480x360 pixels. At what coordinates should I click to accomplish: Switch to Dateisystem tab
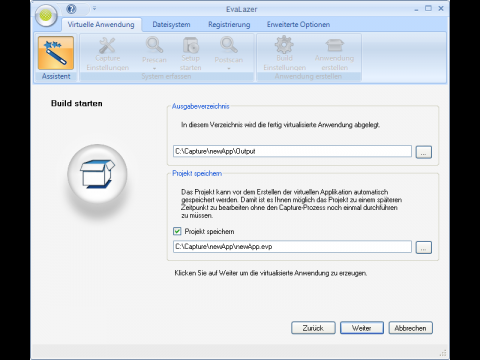pyautogui.click(x=171, y=24)
